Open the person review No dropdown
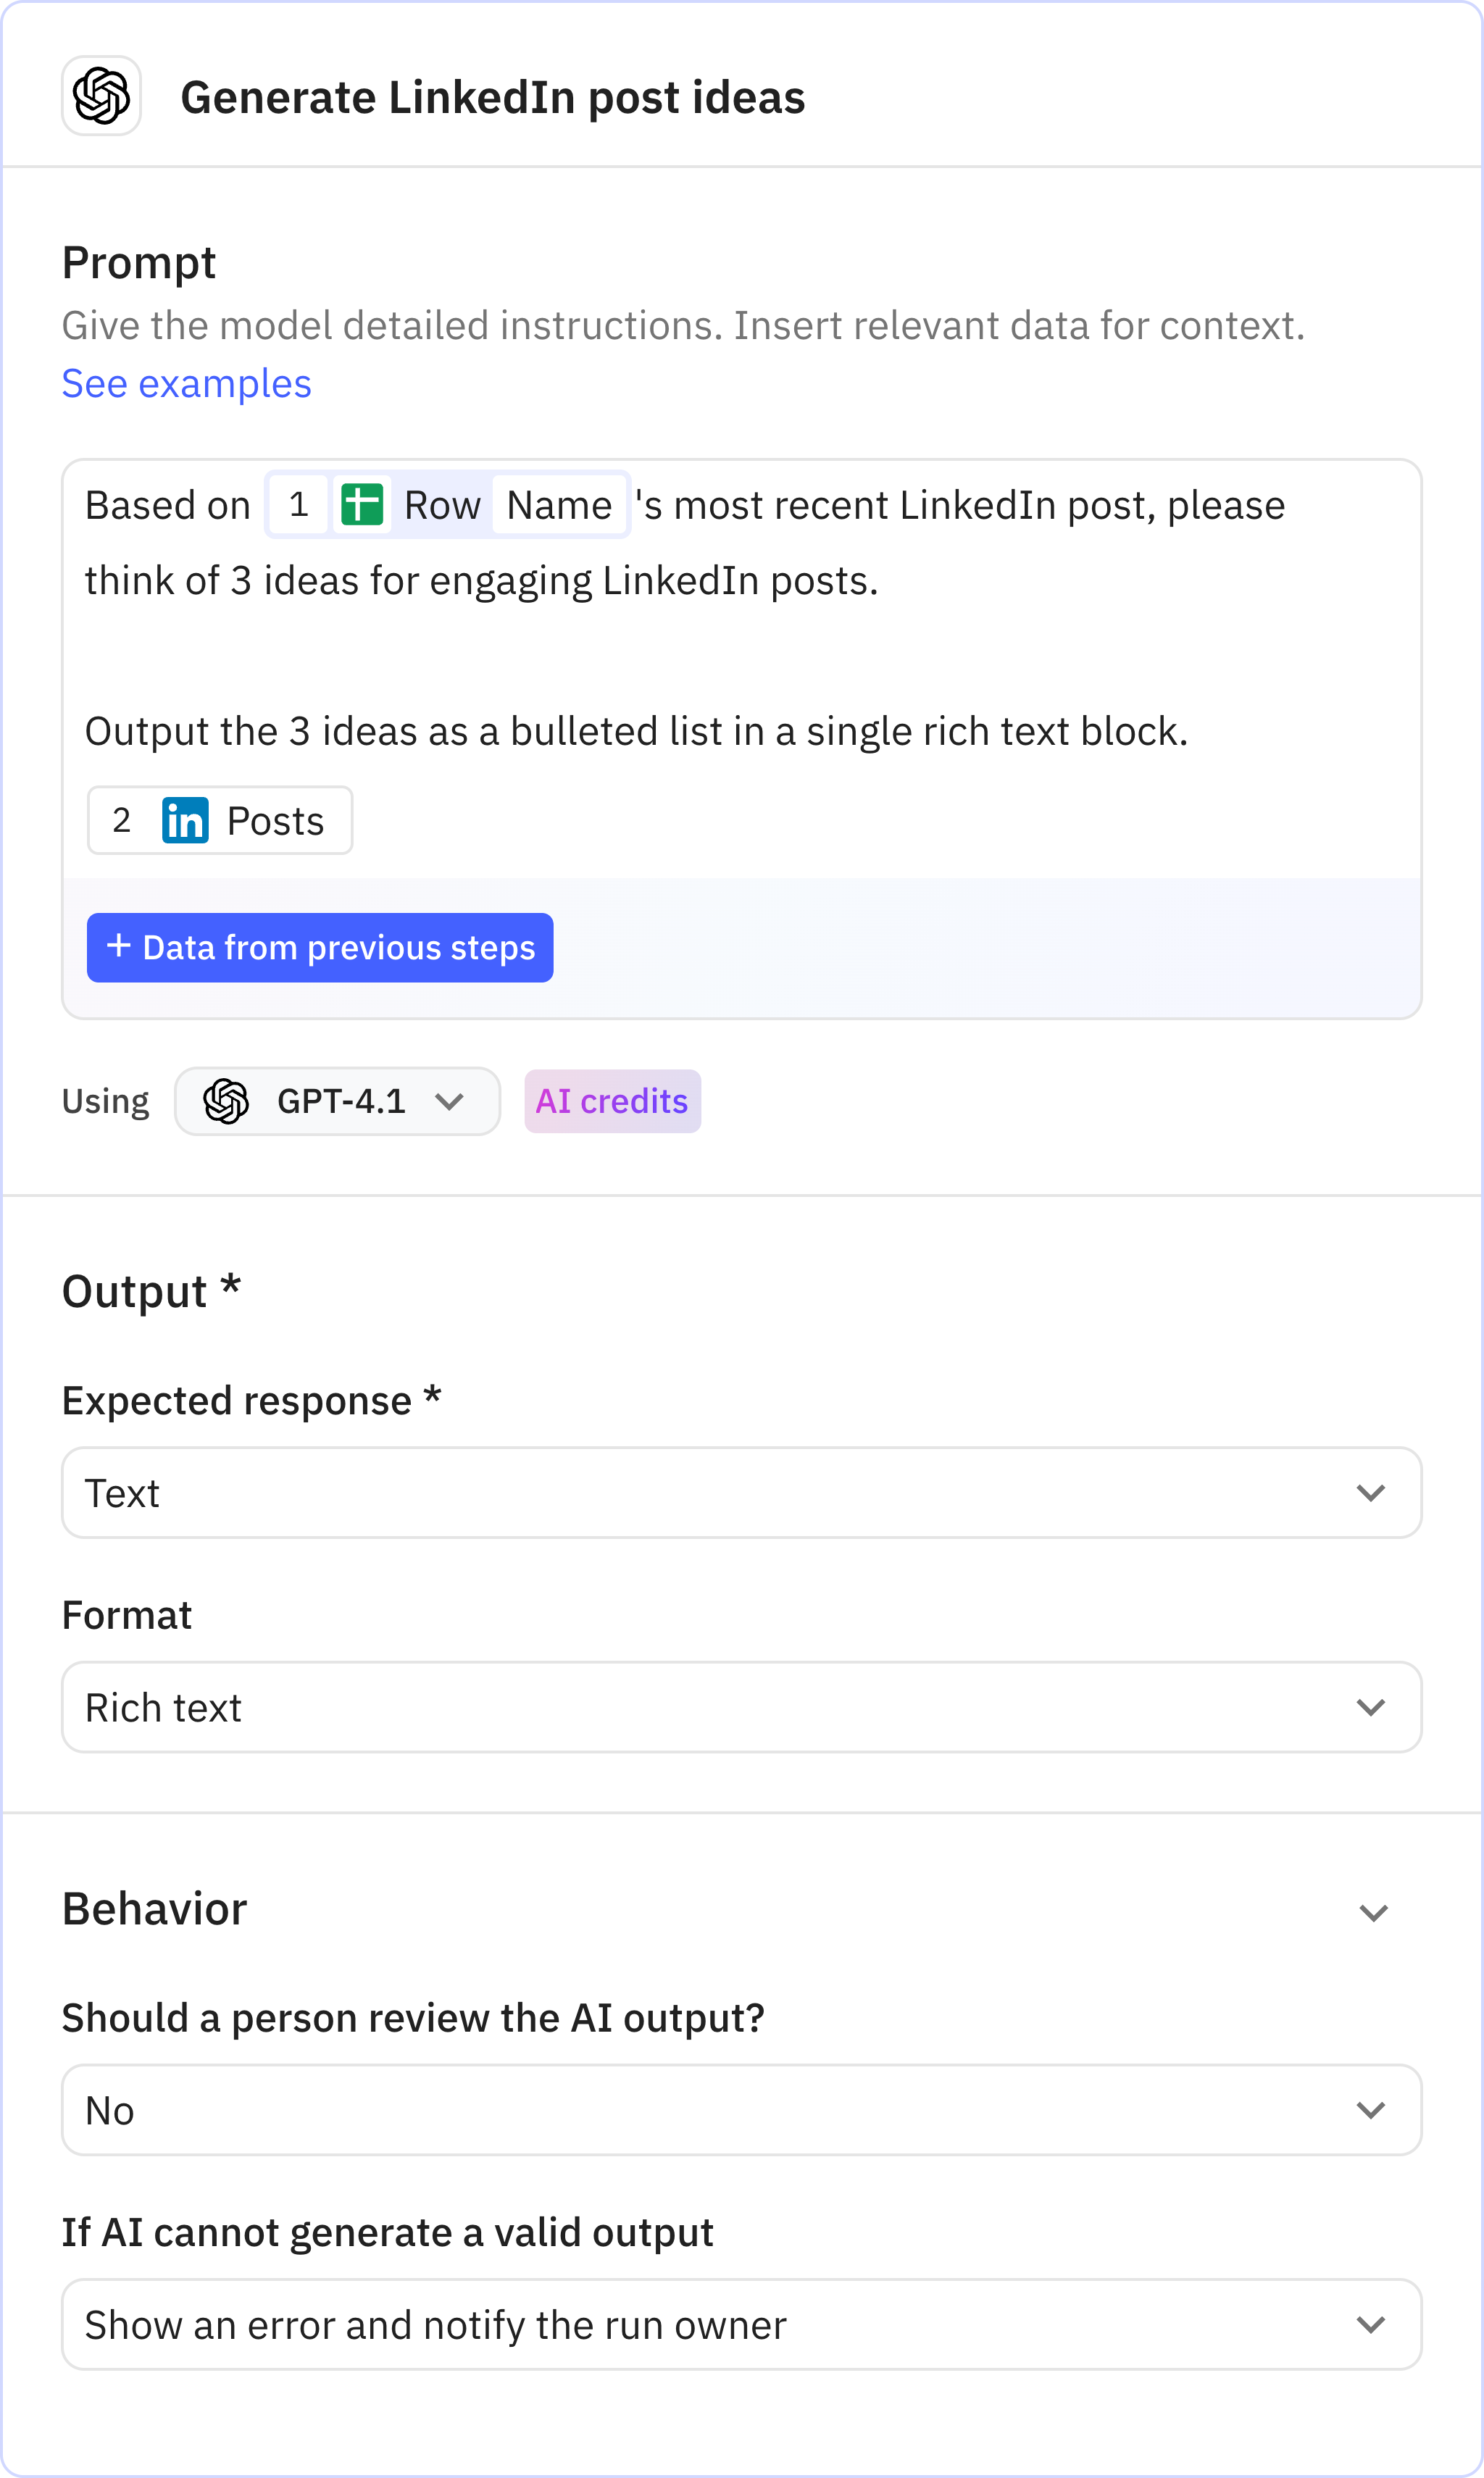 coord(741,2110)
